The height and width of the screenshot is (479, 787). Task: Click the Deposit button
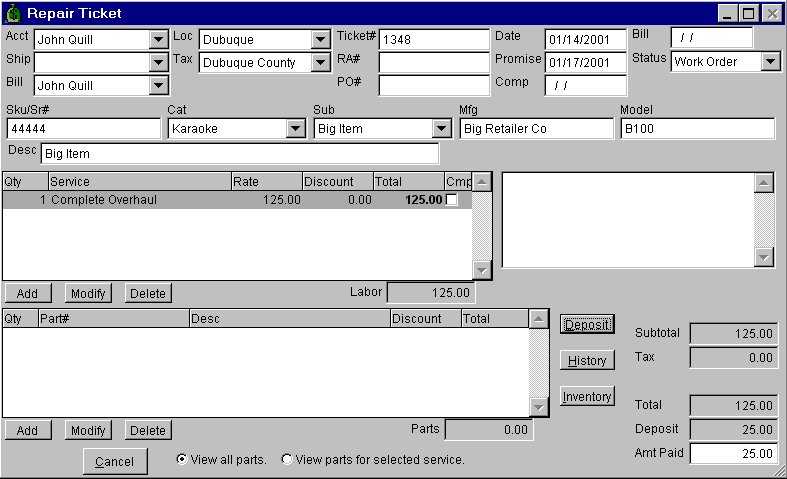[587, 324]
